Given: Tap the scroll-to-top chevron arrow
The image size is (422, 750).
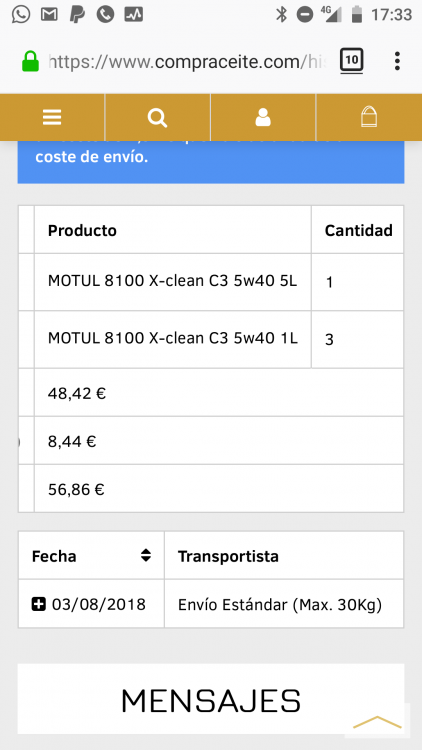Looking at the screenshot, I should coord(377,721).
